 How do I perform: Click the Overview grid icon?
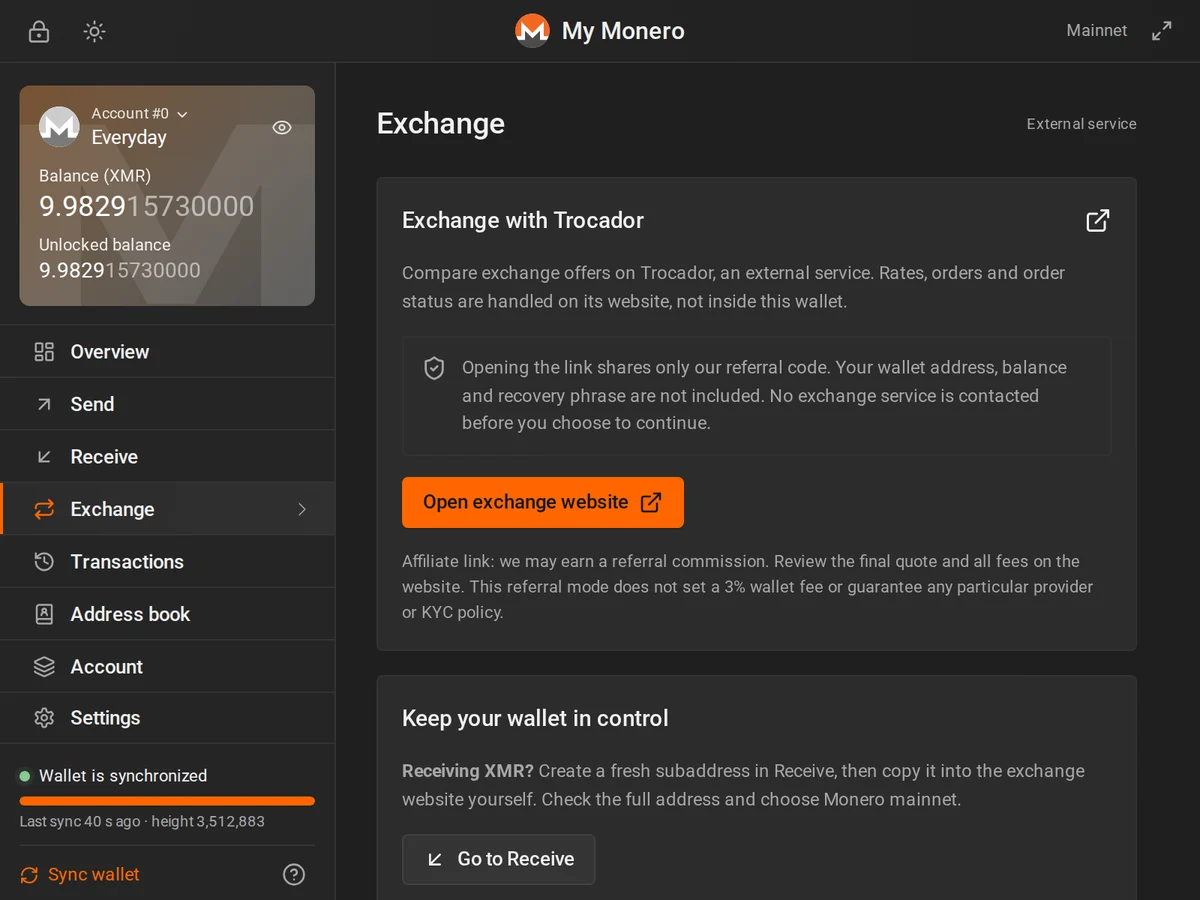(x=44, y=352)
